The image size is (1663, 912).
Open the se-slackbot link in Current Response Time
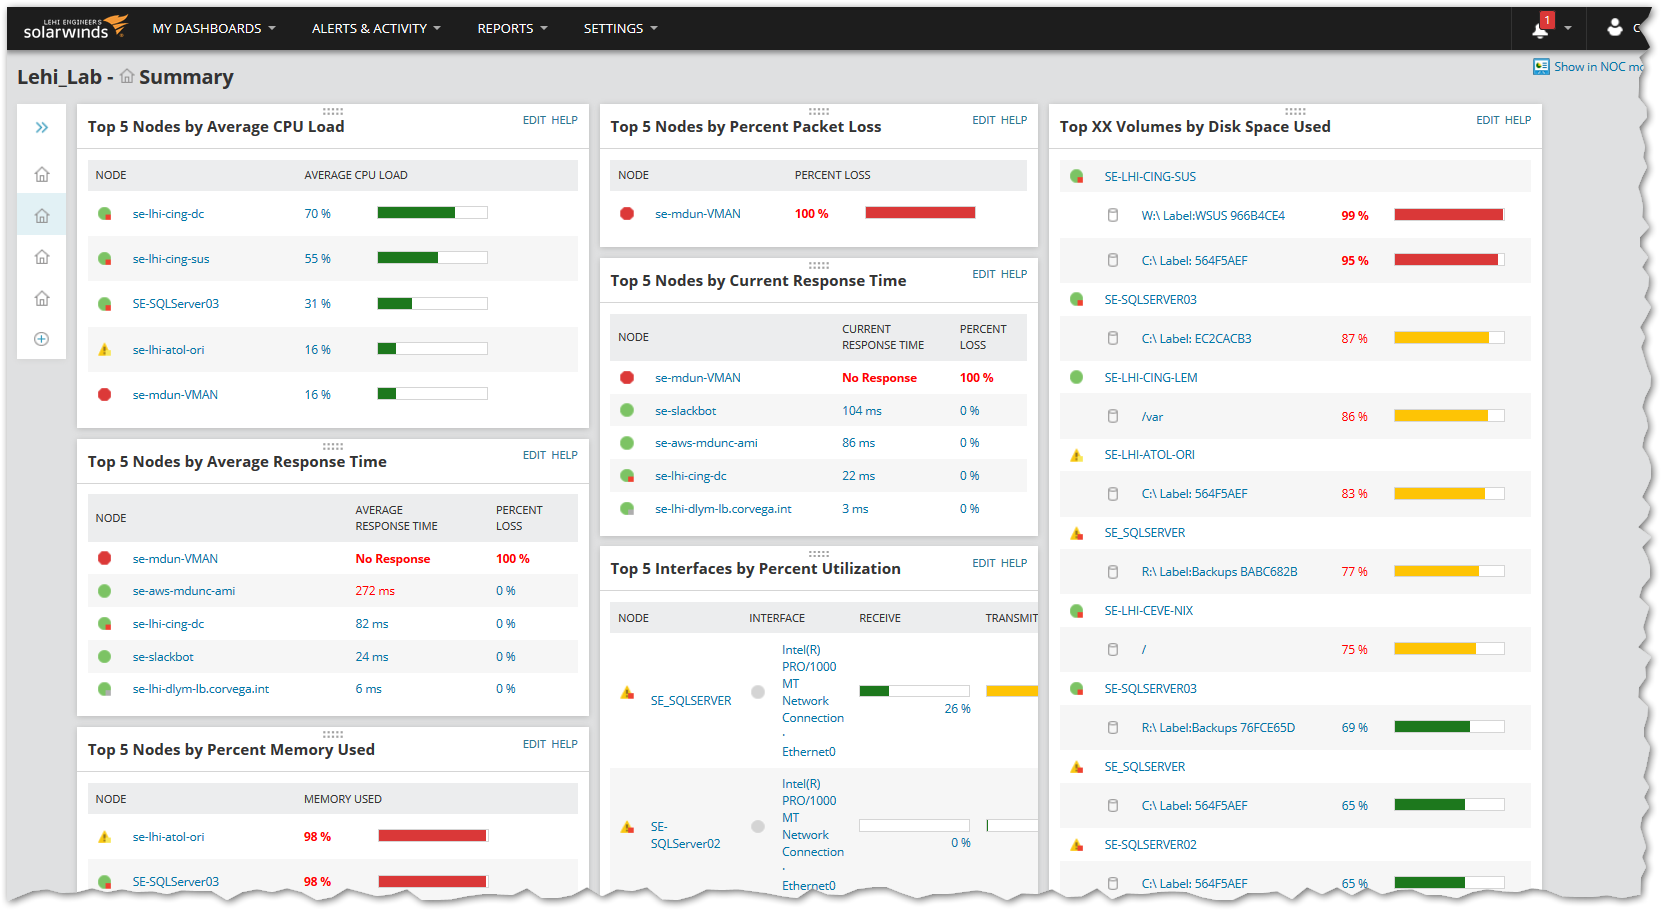pos(686,411)
